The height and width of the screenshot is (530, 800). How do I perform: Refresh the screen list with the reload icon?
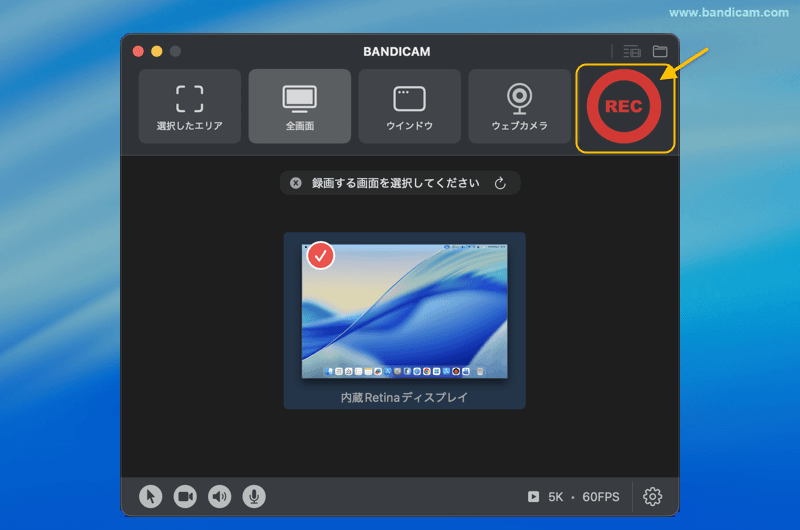point(500,183)
